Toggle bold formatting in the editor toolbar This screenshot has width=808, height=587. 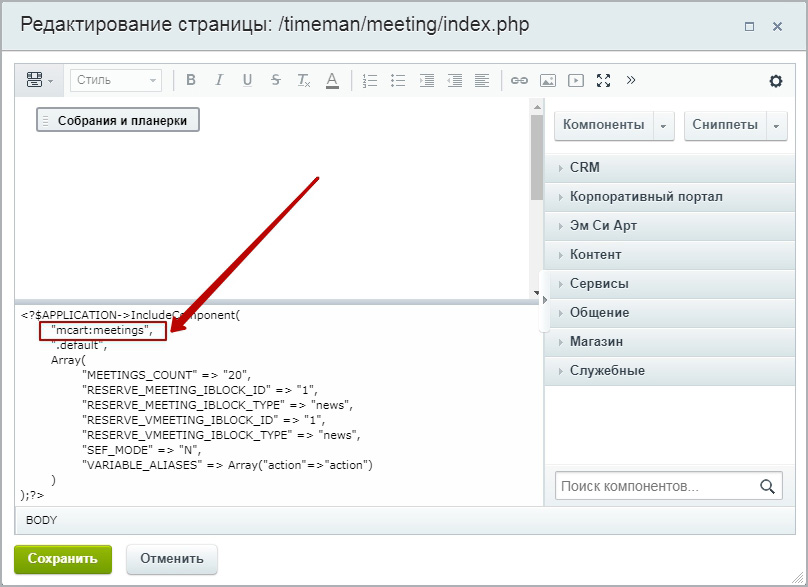pyautogui.click(x=191, y=81)
